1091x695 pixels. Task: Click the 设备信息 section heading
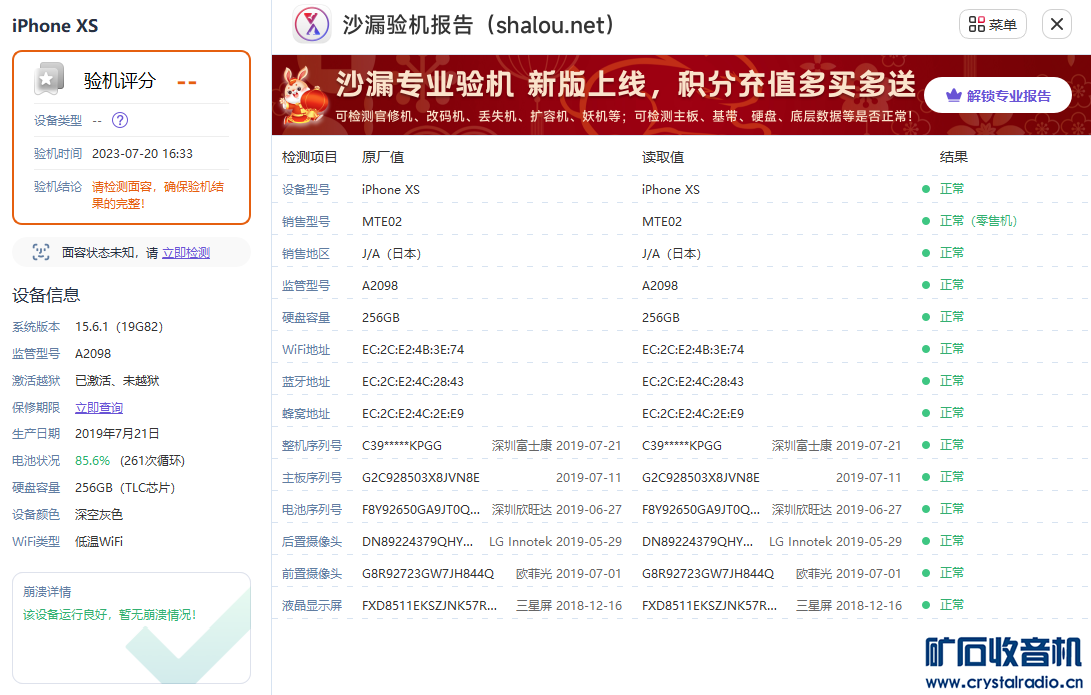(46, 295)
